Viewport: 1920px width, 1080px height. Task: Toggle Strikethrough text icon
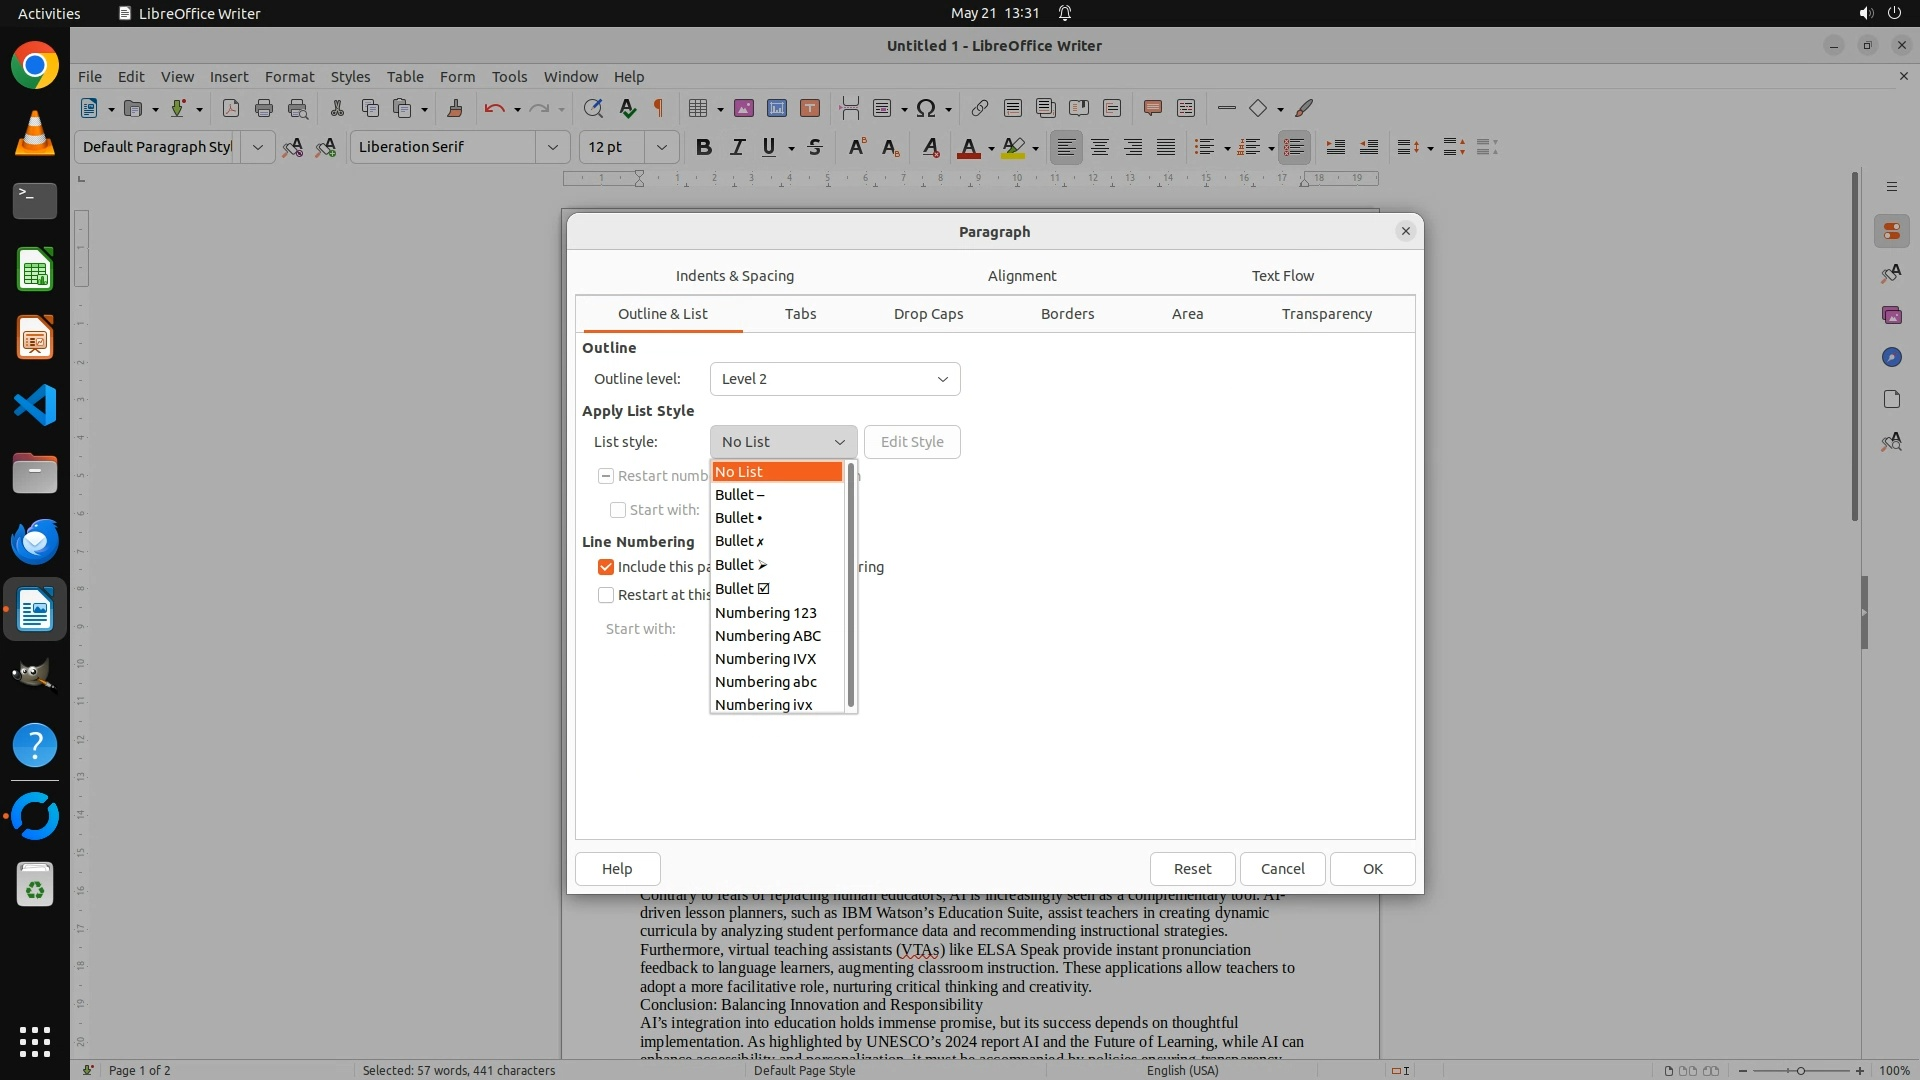pos(815,147)
